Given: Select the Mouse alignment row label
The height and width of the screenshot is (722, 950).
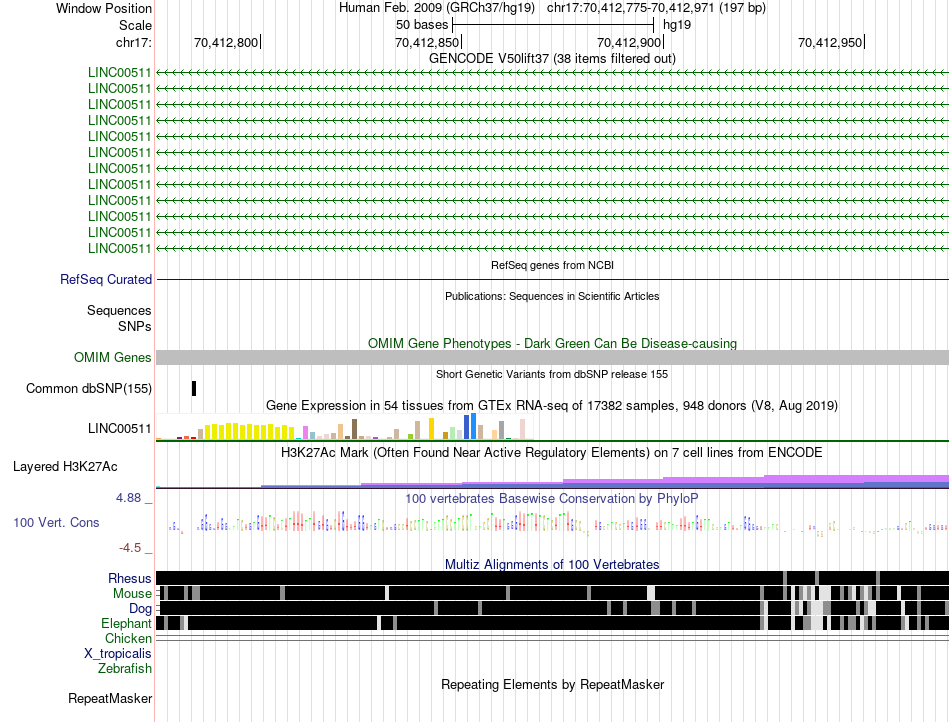Looking at the screenshot, I should (x=132, y=594).
